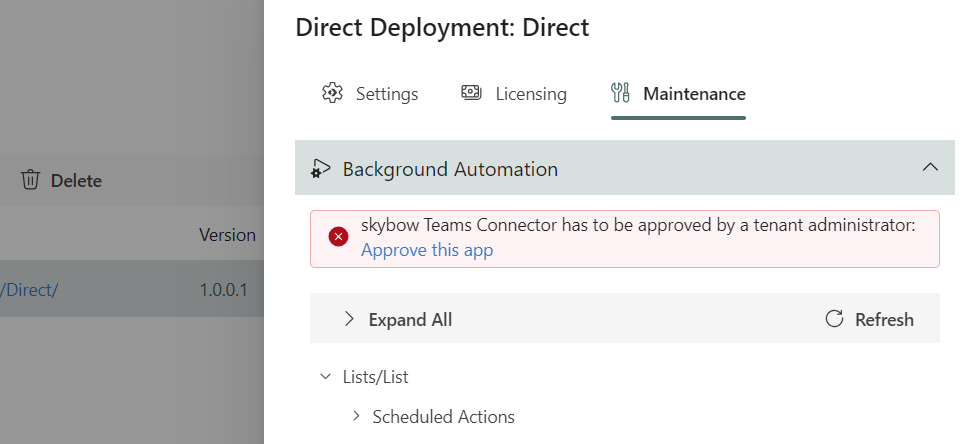The width and height of the screenshot is (978, 444).
Task: Click the Delete button in background page
Action: 61,180
